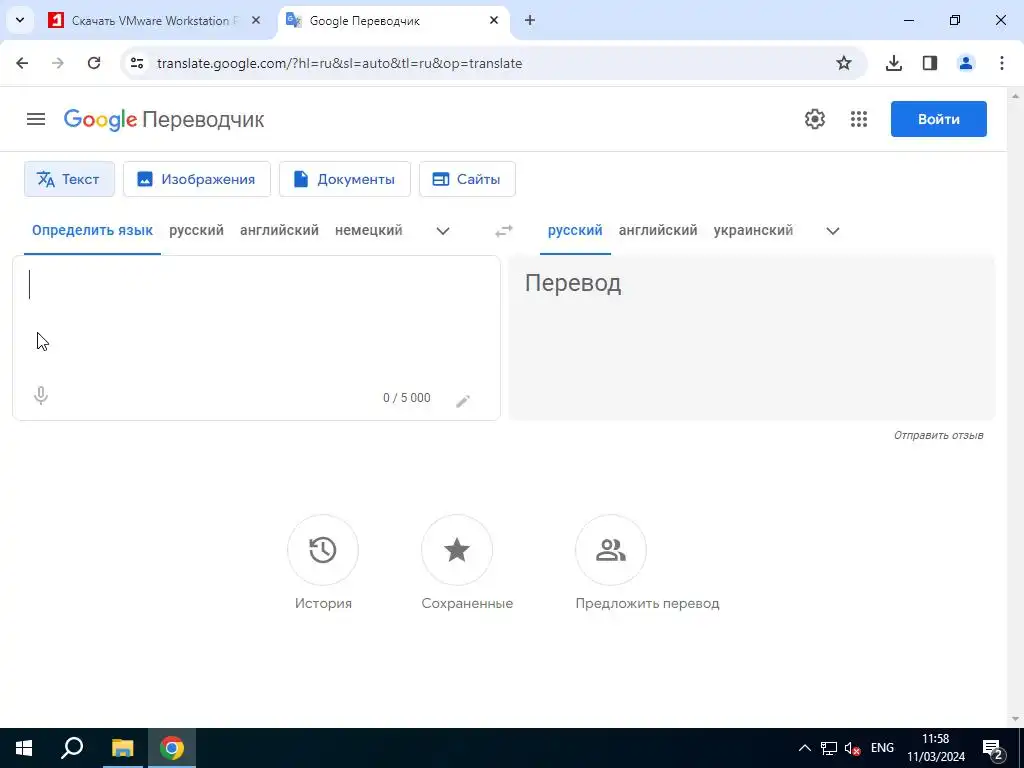1024x768 pixels.
Task: Close the VMware Workstation tab
Action: [x=256, y=20]
